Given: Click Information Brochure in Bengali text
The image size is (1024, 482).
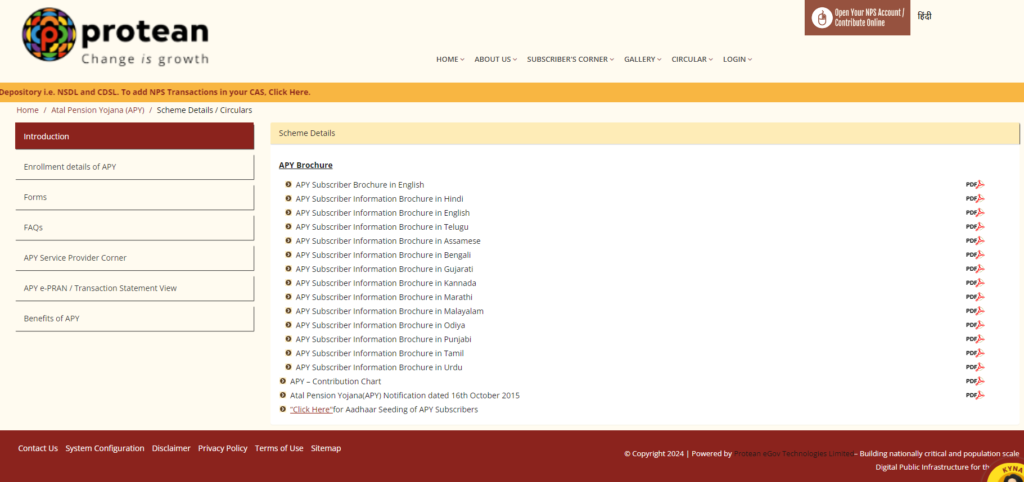Looking at the screenshot, I should pyautogui.click(x=383, y=255).
